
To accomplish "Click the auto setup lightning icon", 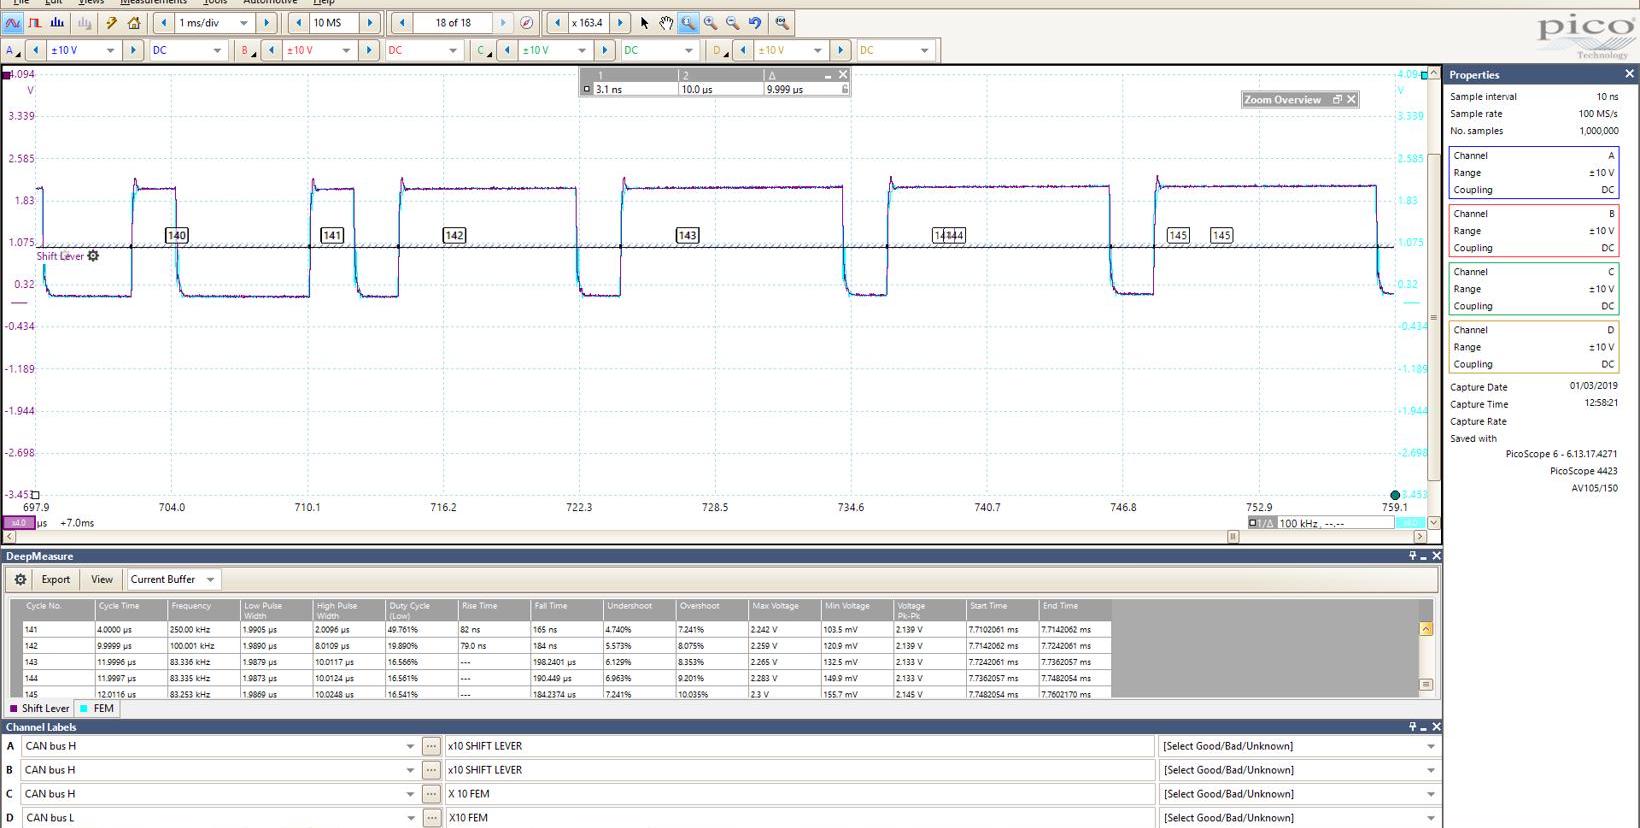I will coord(112,22).
